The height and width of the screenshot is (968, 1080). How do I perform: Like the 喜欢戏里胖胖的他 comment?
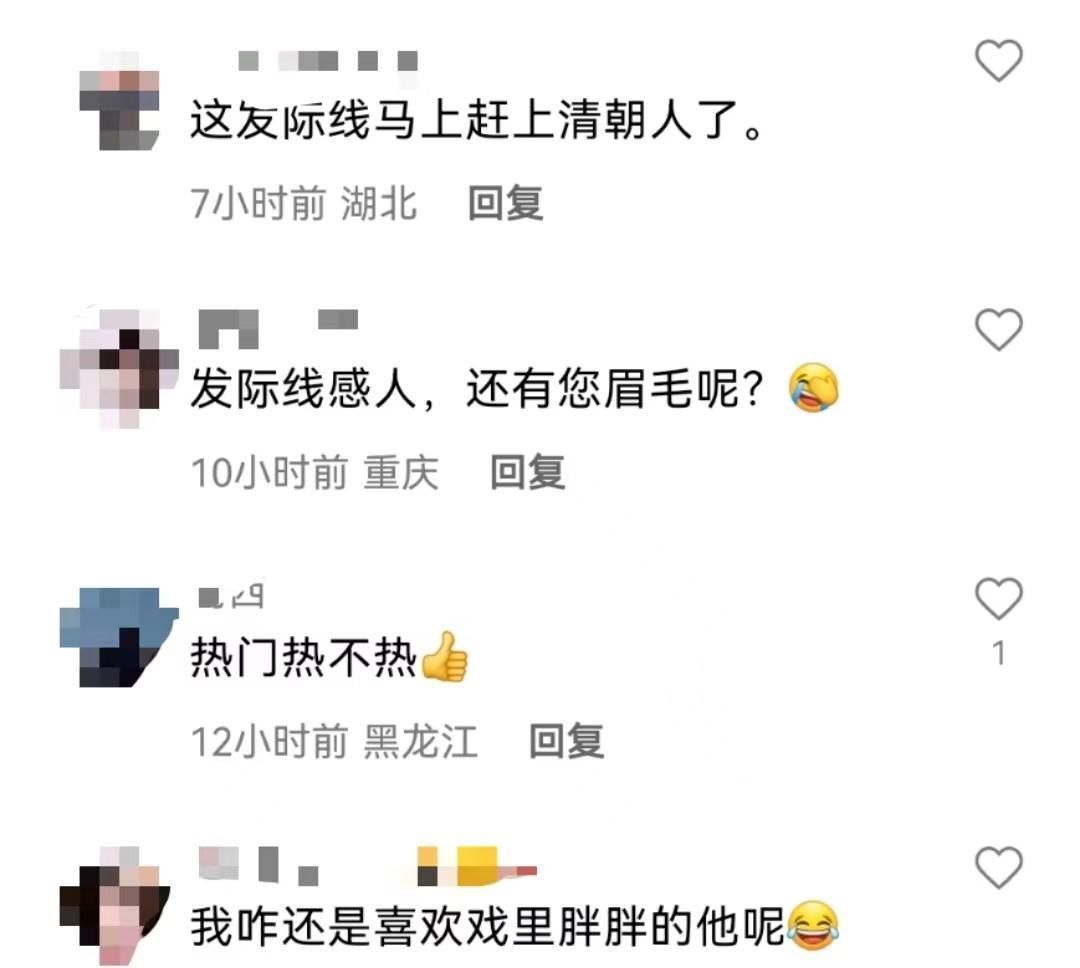click(999, 867)
